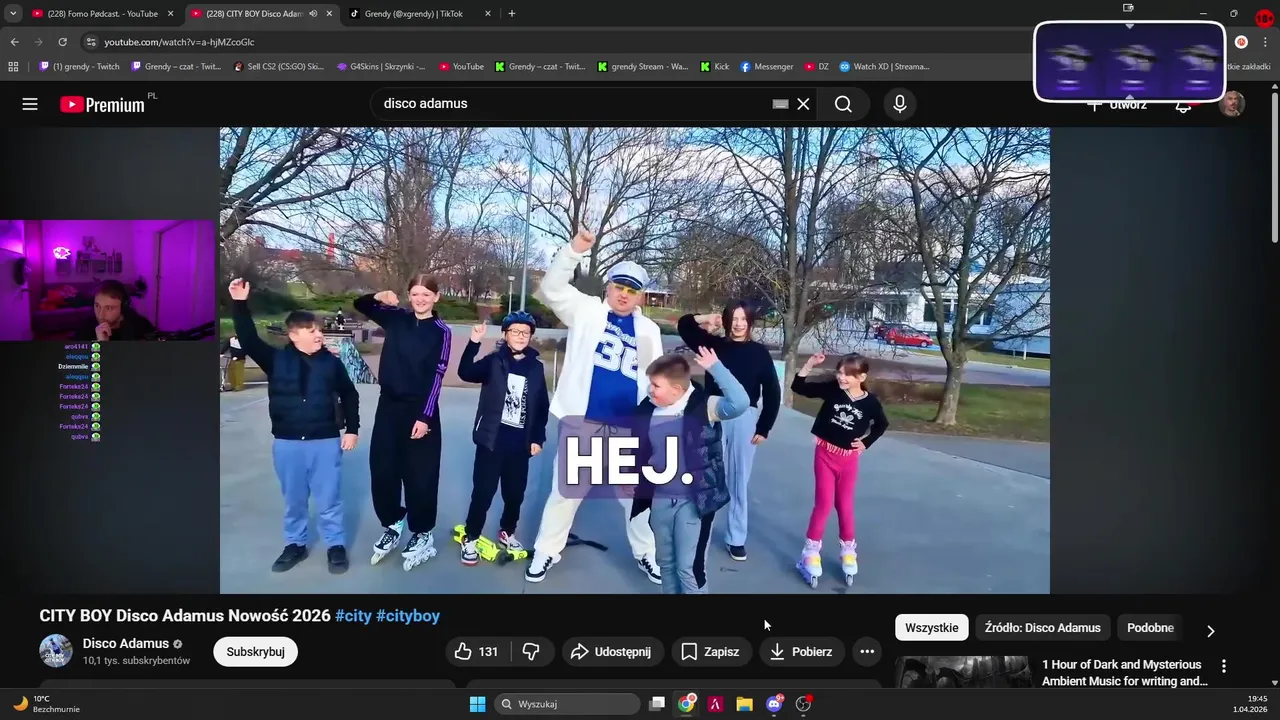Dislike the video with thumbs down

pyautogui.click(x=531, y=652)
